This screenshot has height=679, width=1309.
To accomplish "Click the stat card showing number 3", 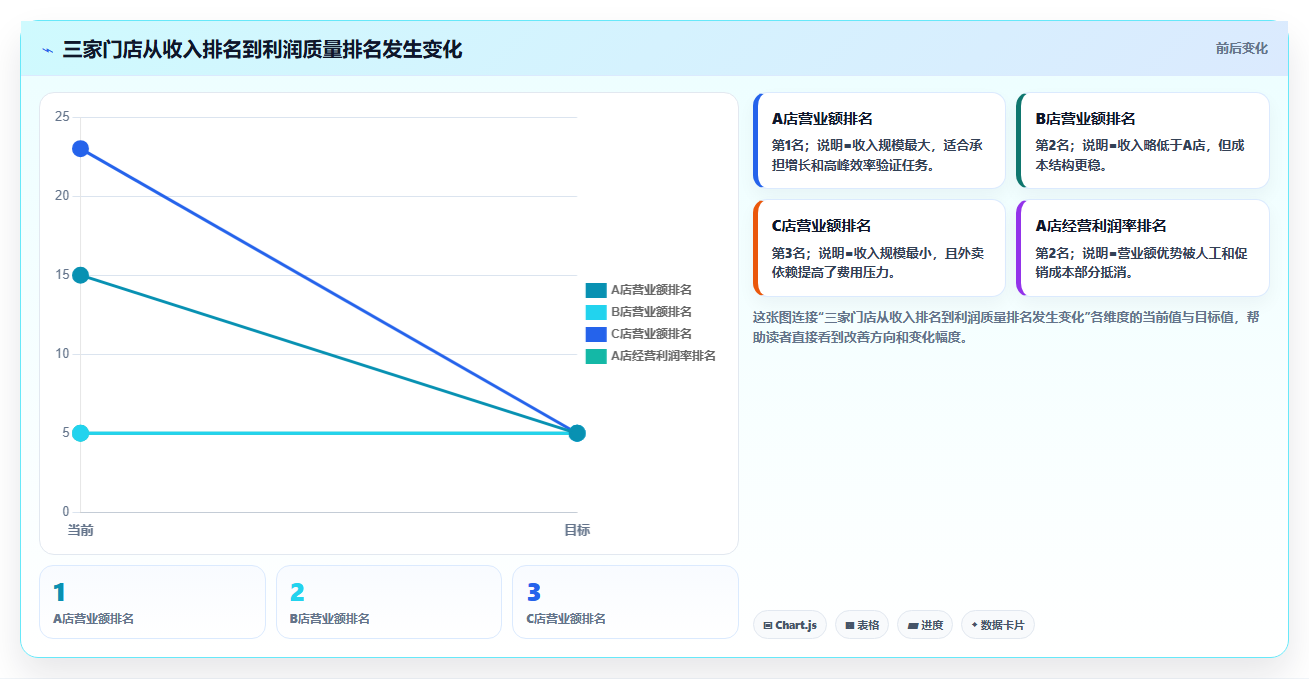I will click(x=625, y=602).
